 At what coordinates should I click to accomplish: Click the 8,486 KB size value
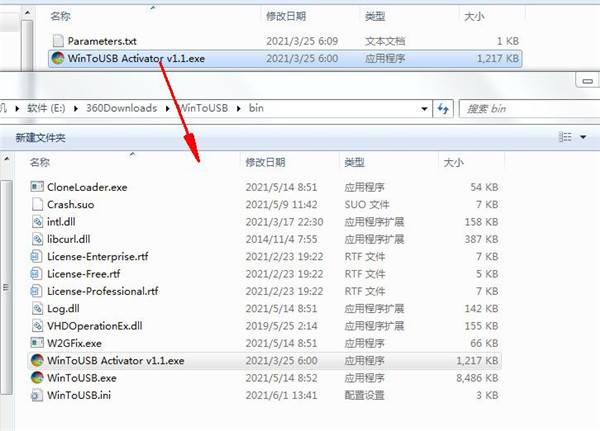pos(477,378)
